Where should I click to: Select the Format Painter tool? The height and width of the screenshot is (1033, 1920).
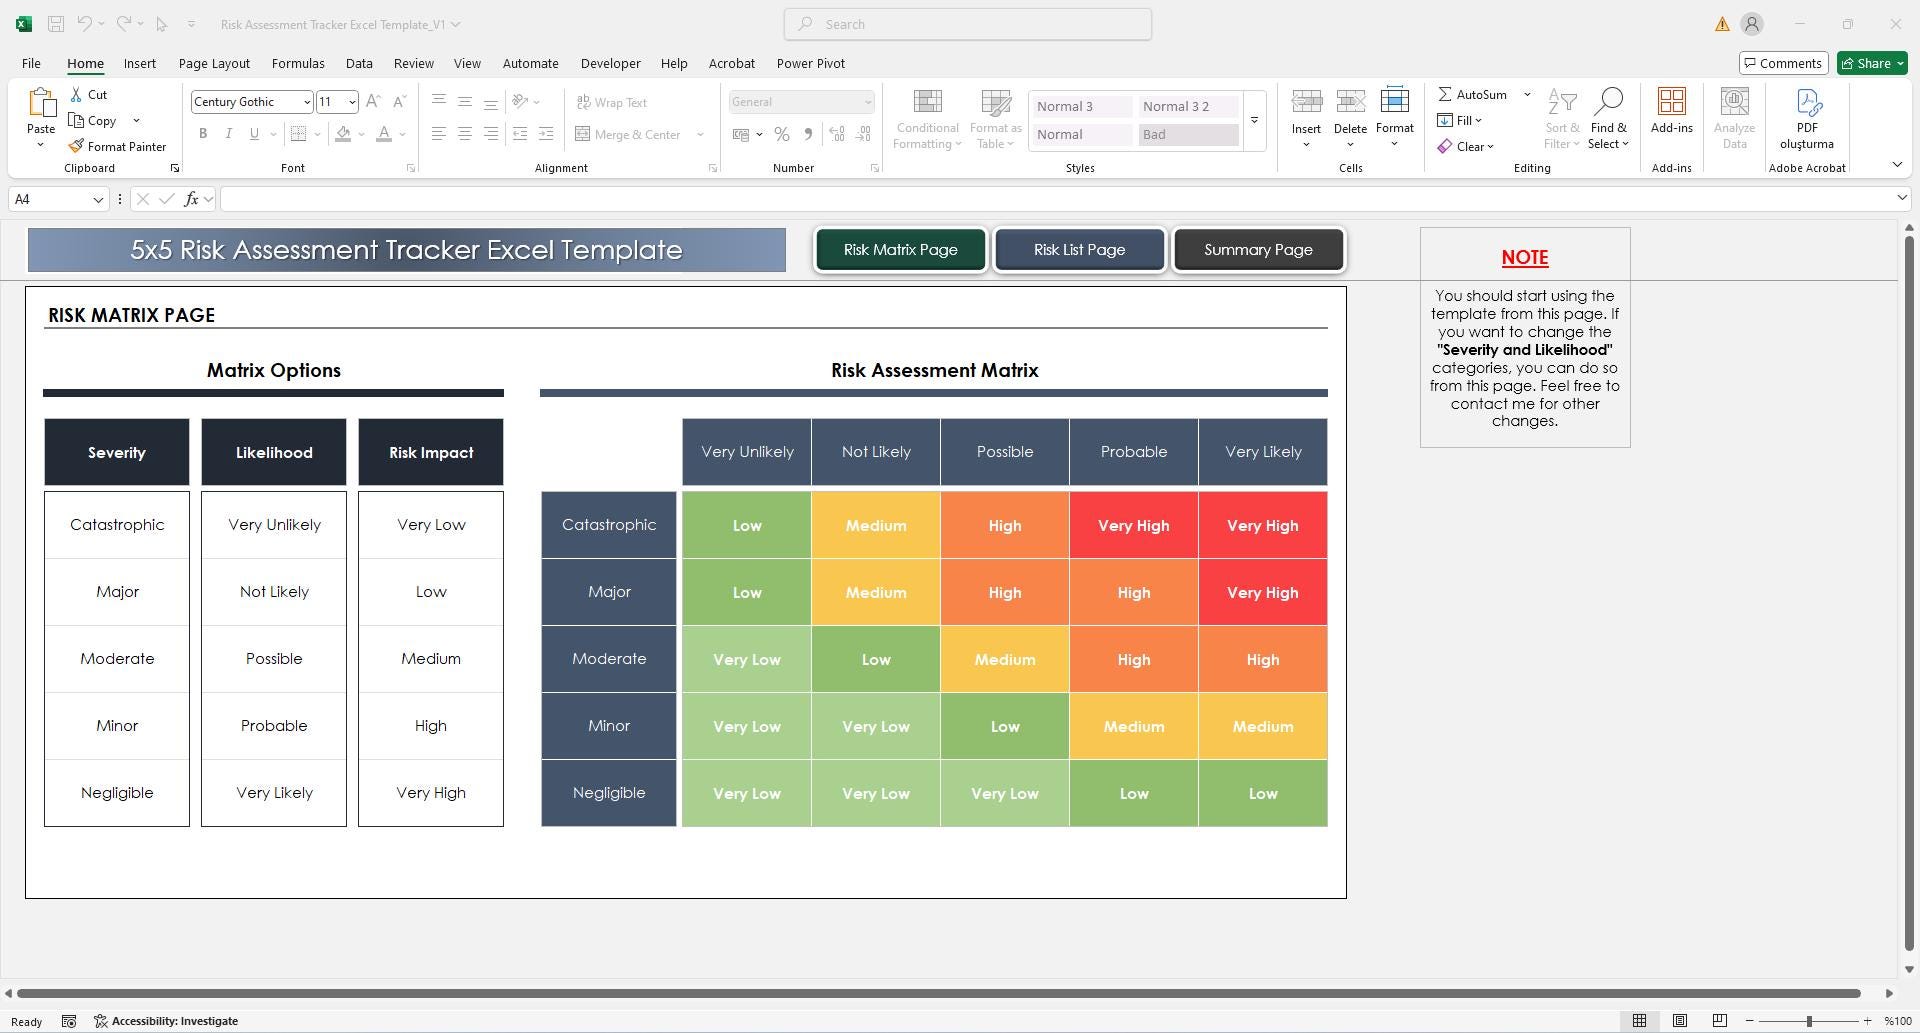(x=117, y=146)
